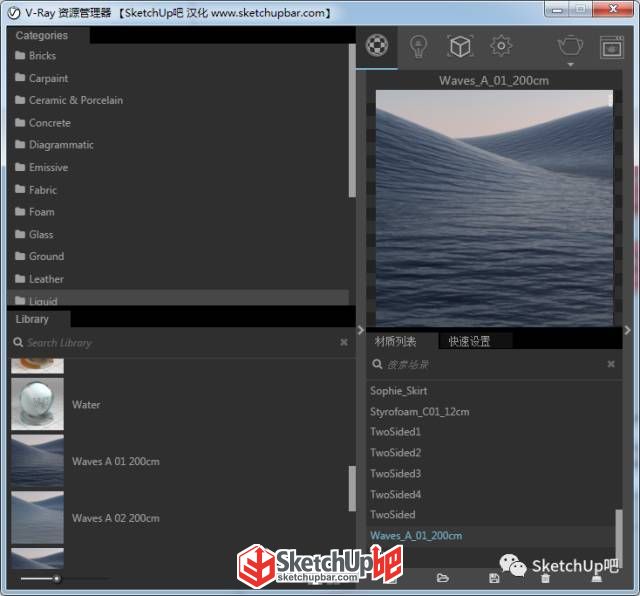Screen dimensions: 640x596
Task: Clear the Search Library field
Action: point(344,342)
